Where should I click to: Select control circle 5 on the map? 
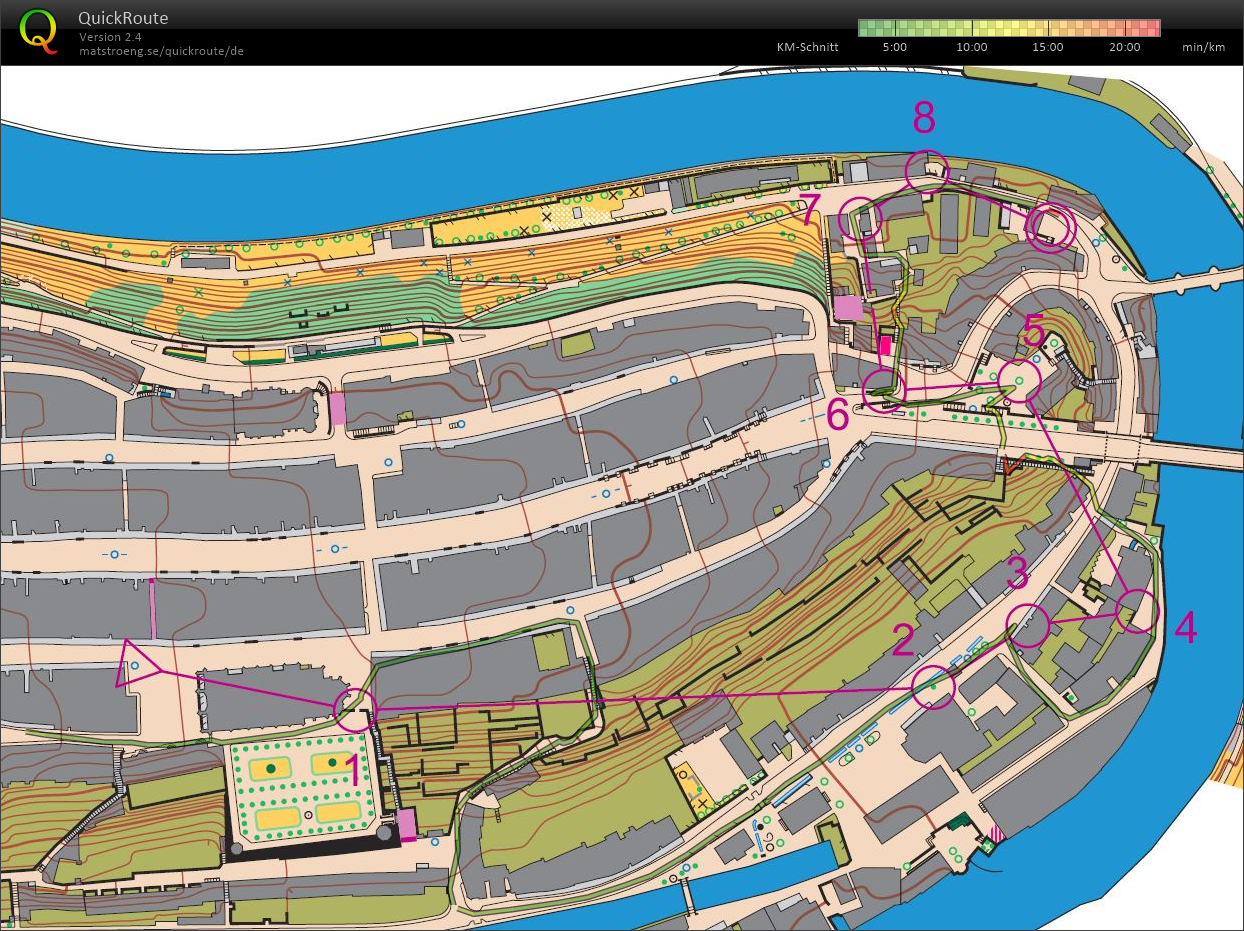click(1020, 381)
